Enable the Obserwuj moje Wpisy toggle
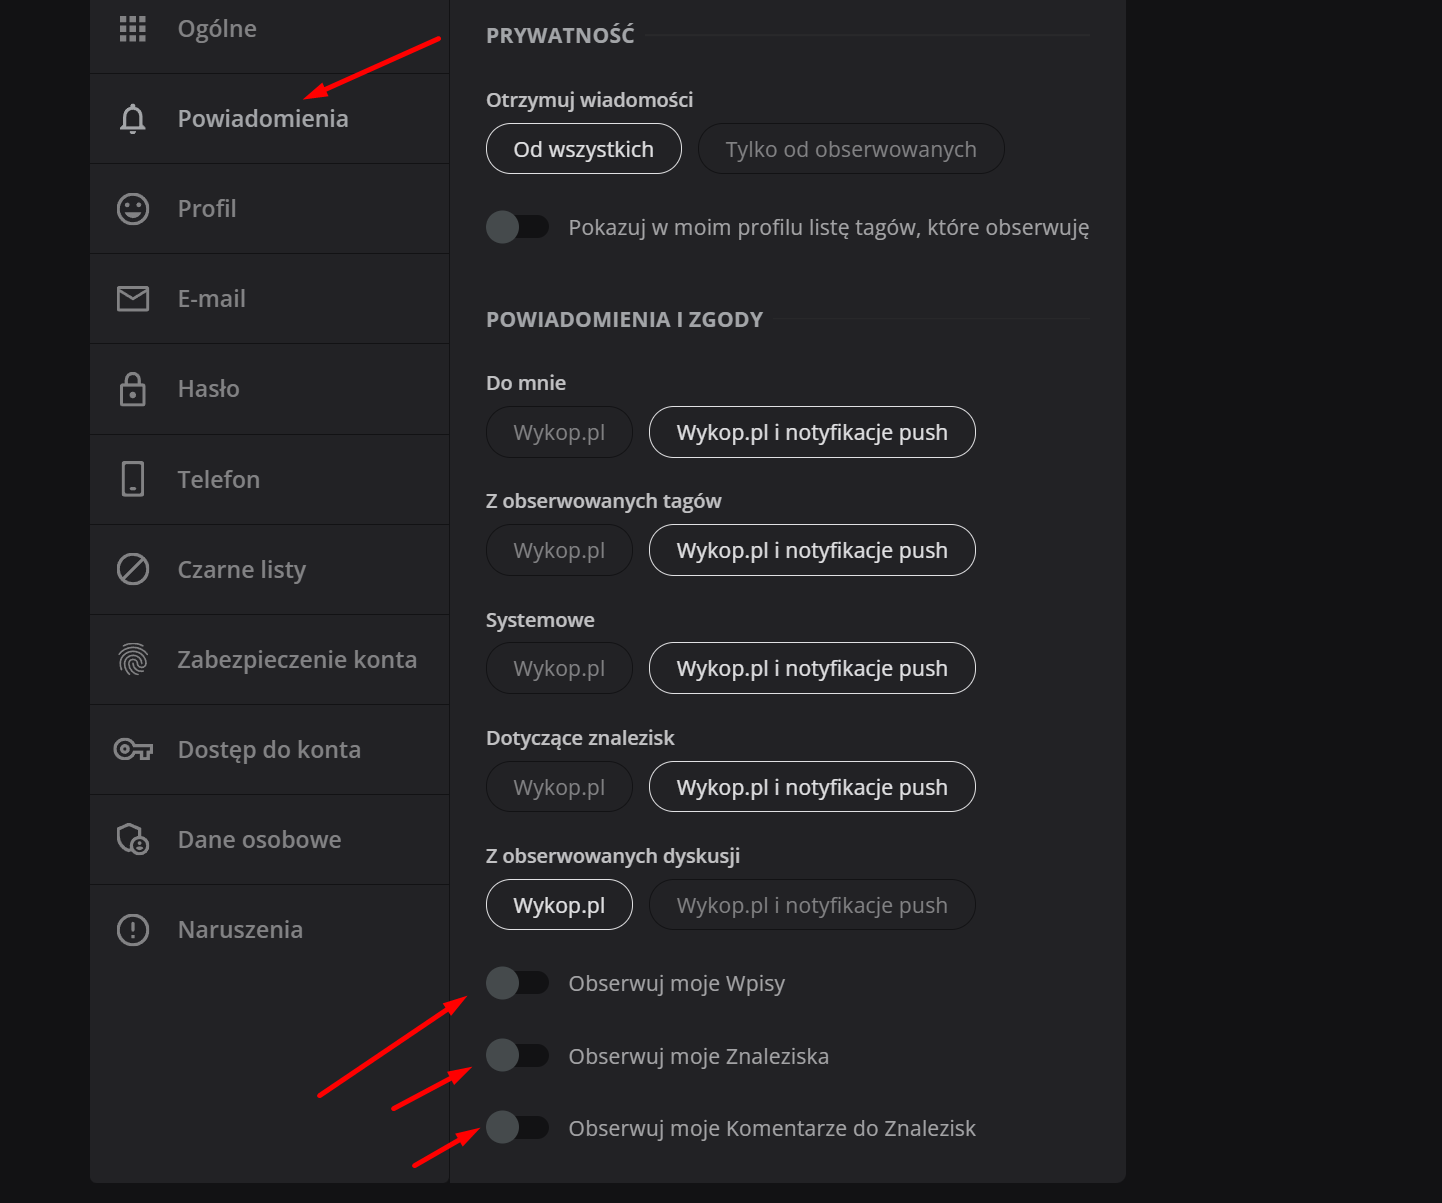Image resolution: width=1442 pixels, height=1203 pixels. pyautogui.click(x=517, y=983)
